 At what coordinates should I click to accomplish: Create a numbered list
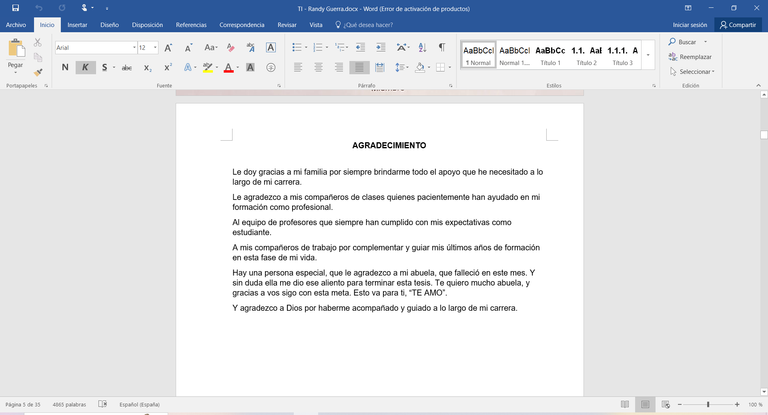click(318, 48)
